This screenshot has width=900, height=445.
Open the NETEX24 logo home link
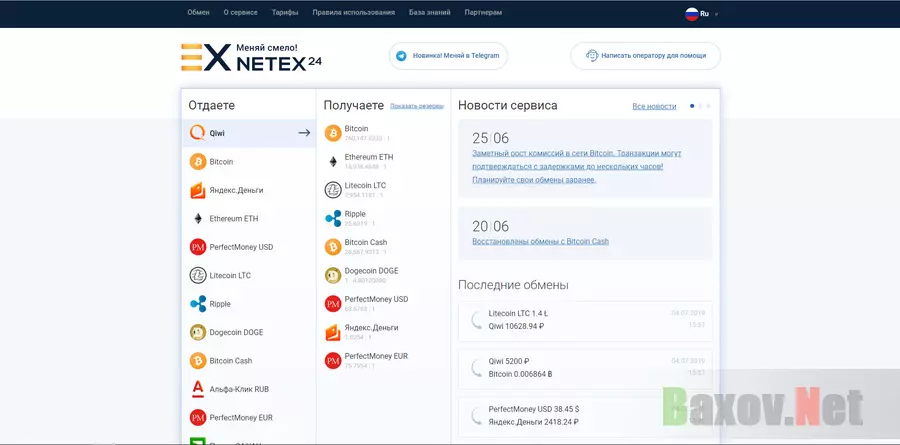click(x=251, y=57)
